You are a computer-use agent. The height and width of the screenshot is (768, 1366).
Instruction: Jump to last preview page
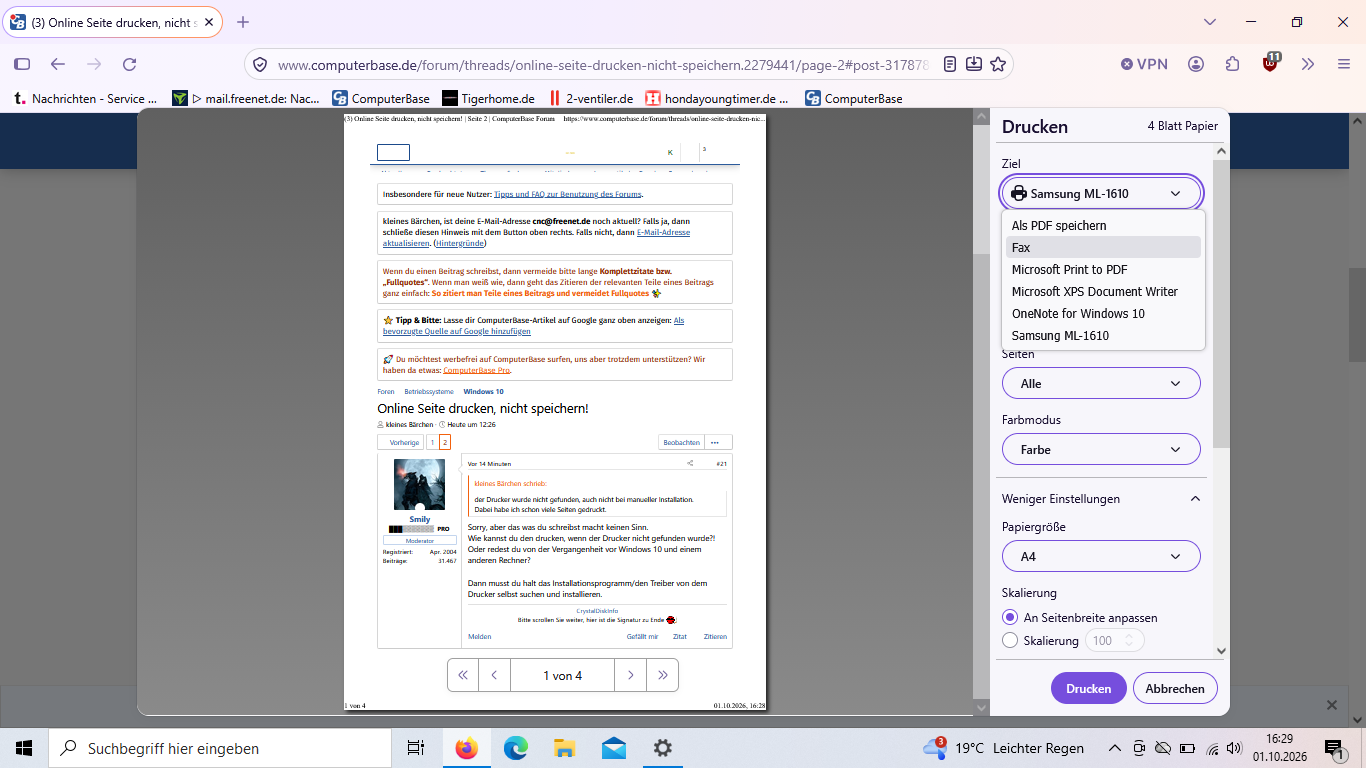tap(663, 676)
